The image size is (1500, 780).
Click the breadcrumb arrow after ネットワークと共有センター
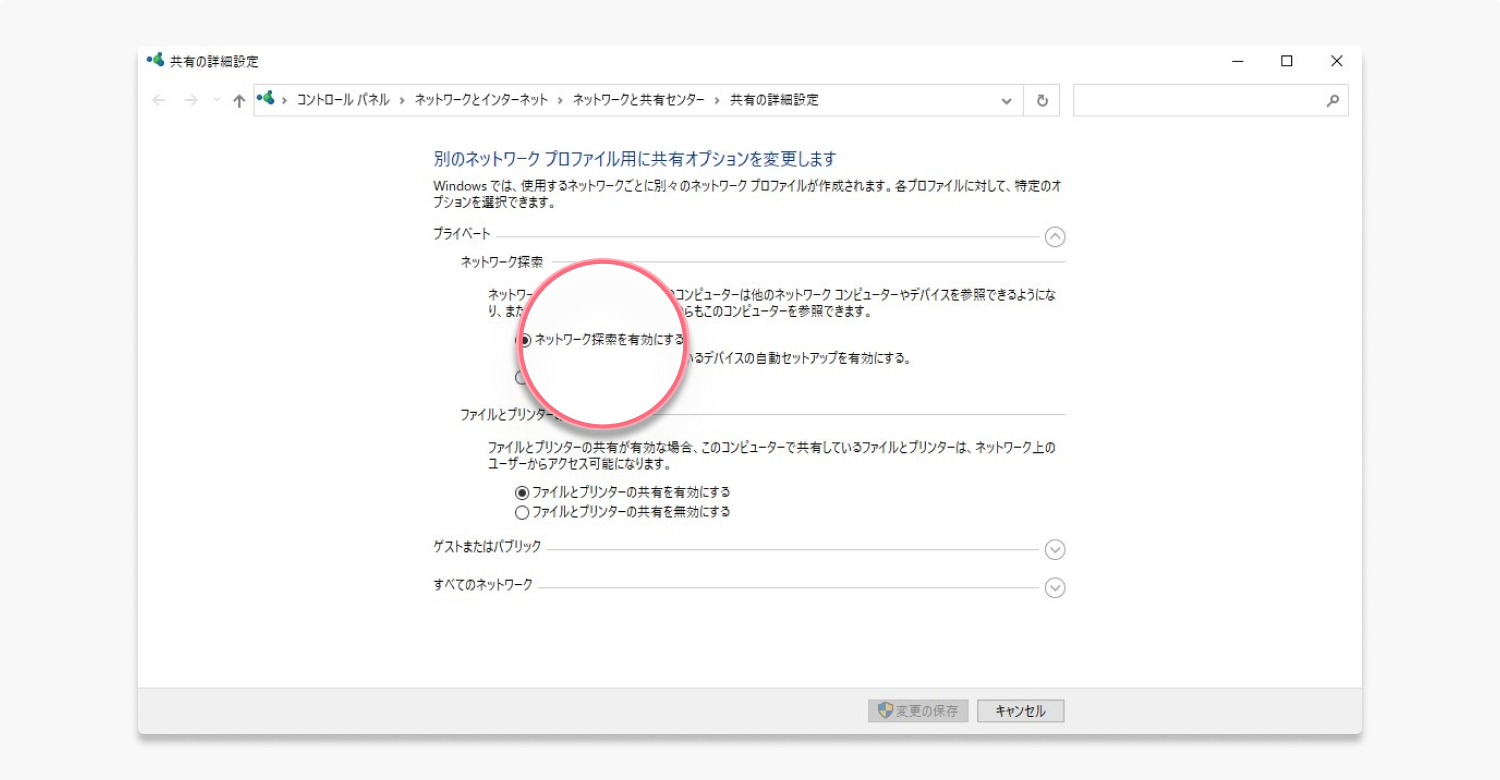tap(718, 101)
